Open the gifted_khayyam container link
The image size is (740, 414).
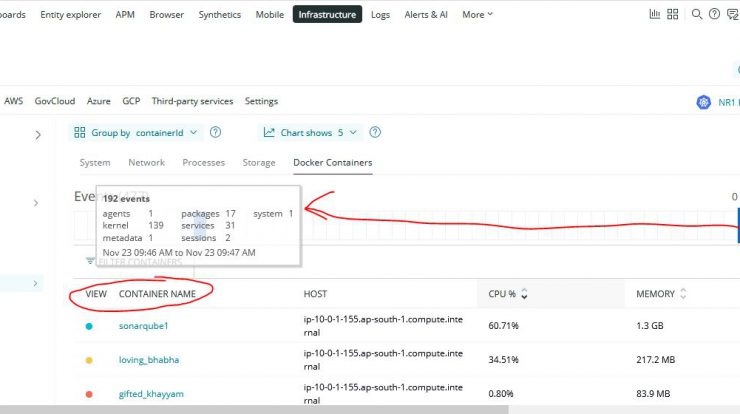coord(151,394)
